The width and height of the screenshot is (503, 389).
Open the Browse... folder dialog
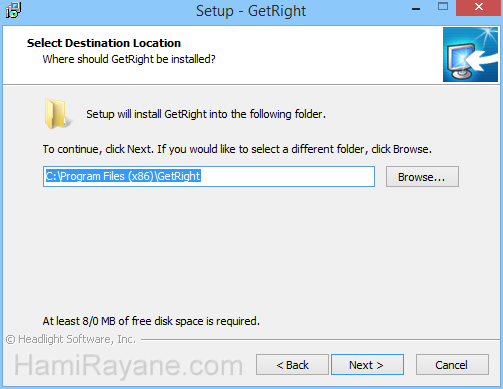pos(422,177)
